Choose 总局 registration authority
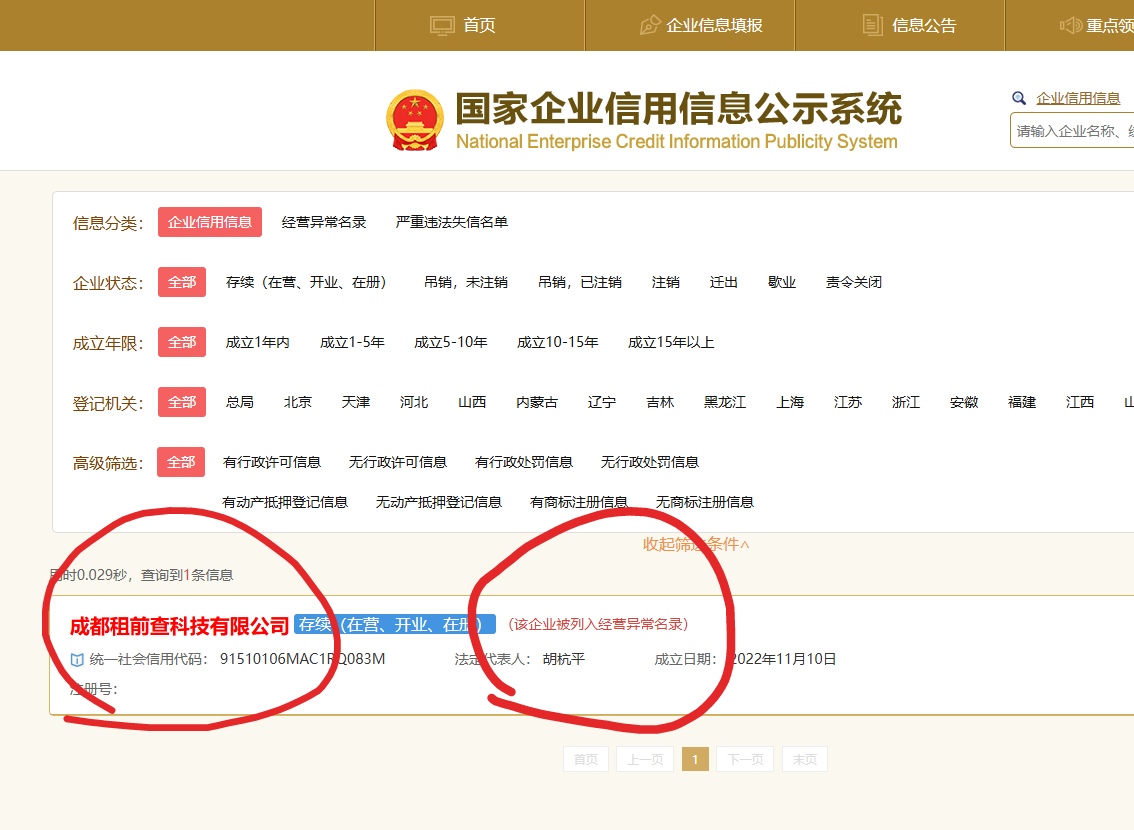Screen dimensions: 1134x830 tap(239, 402)
